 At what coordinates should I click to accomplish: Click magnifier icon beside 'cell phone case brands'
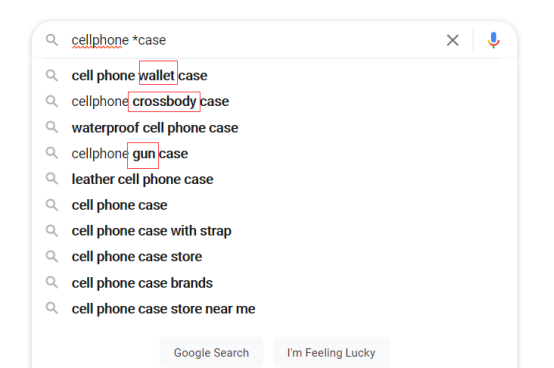[52, 282]
